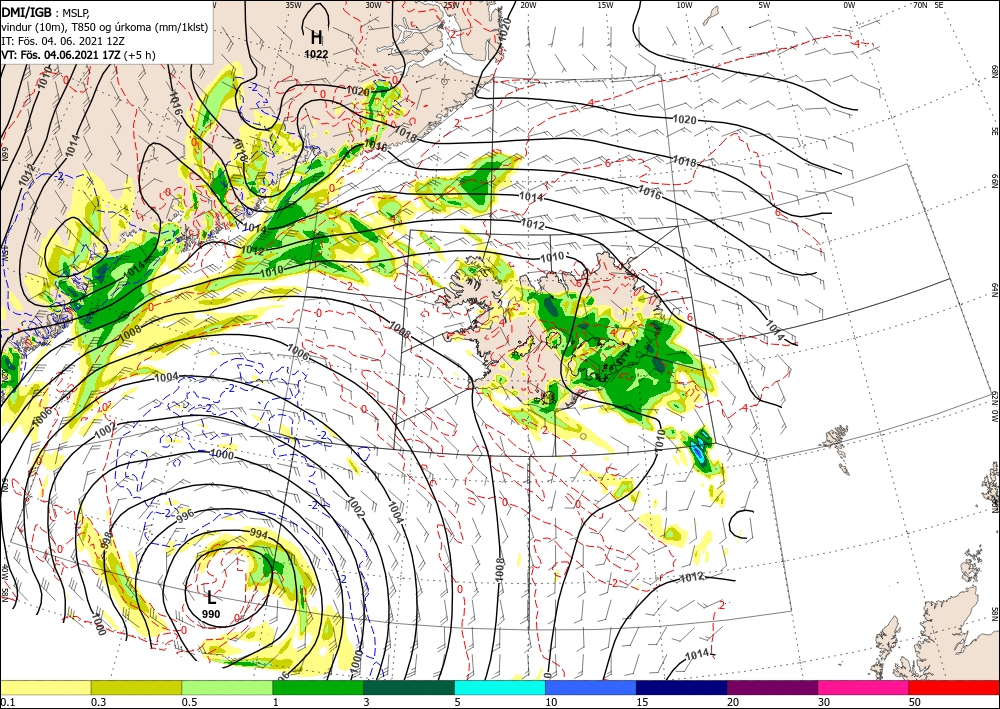Select the '10W' longitude label
The width and height of the screenshot is (1000, 709).
click(684, 5)
